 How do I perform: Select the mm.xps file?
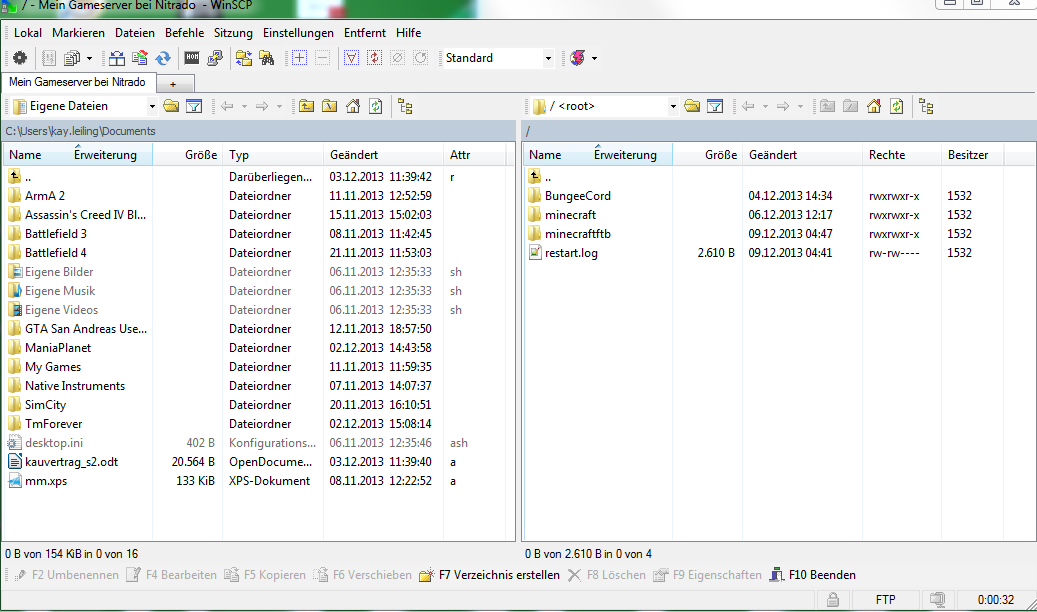pos(46,481)
